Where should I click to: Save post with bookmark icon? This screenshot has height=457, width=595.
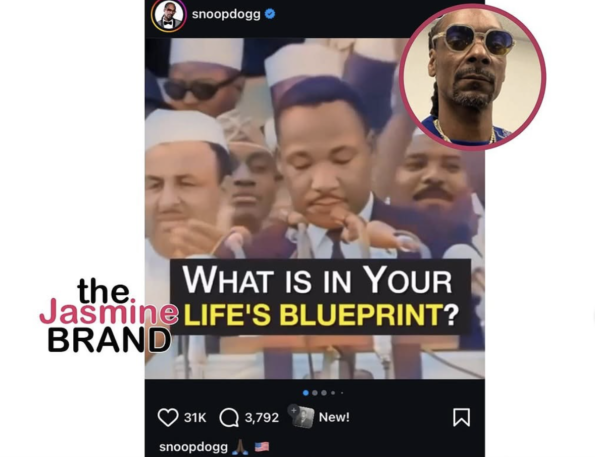pos(461,417)
